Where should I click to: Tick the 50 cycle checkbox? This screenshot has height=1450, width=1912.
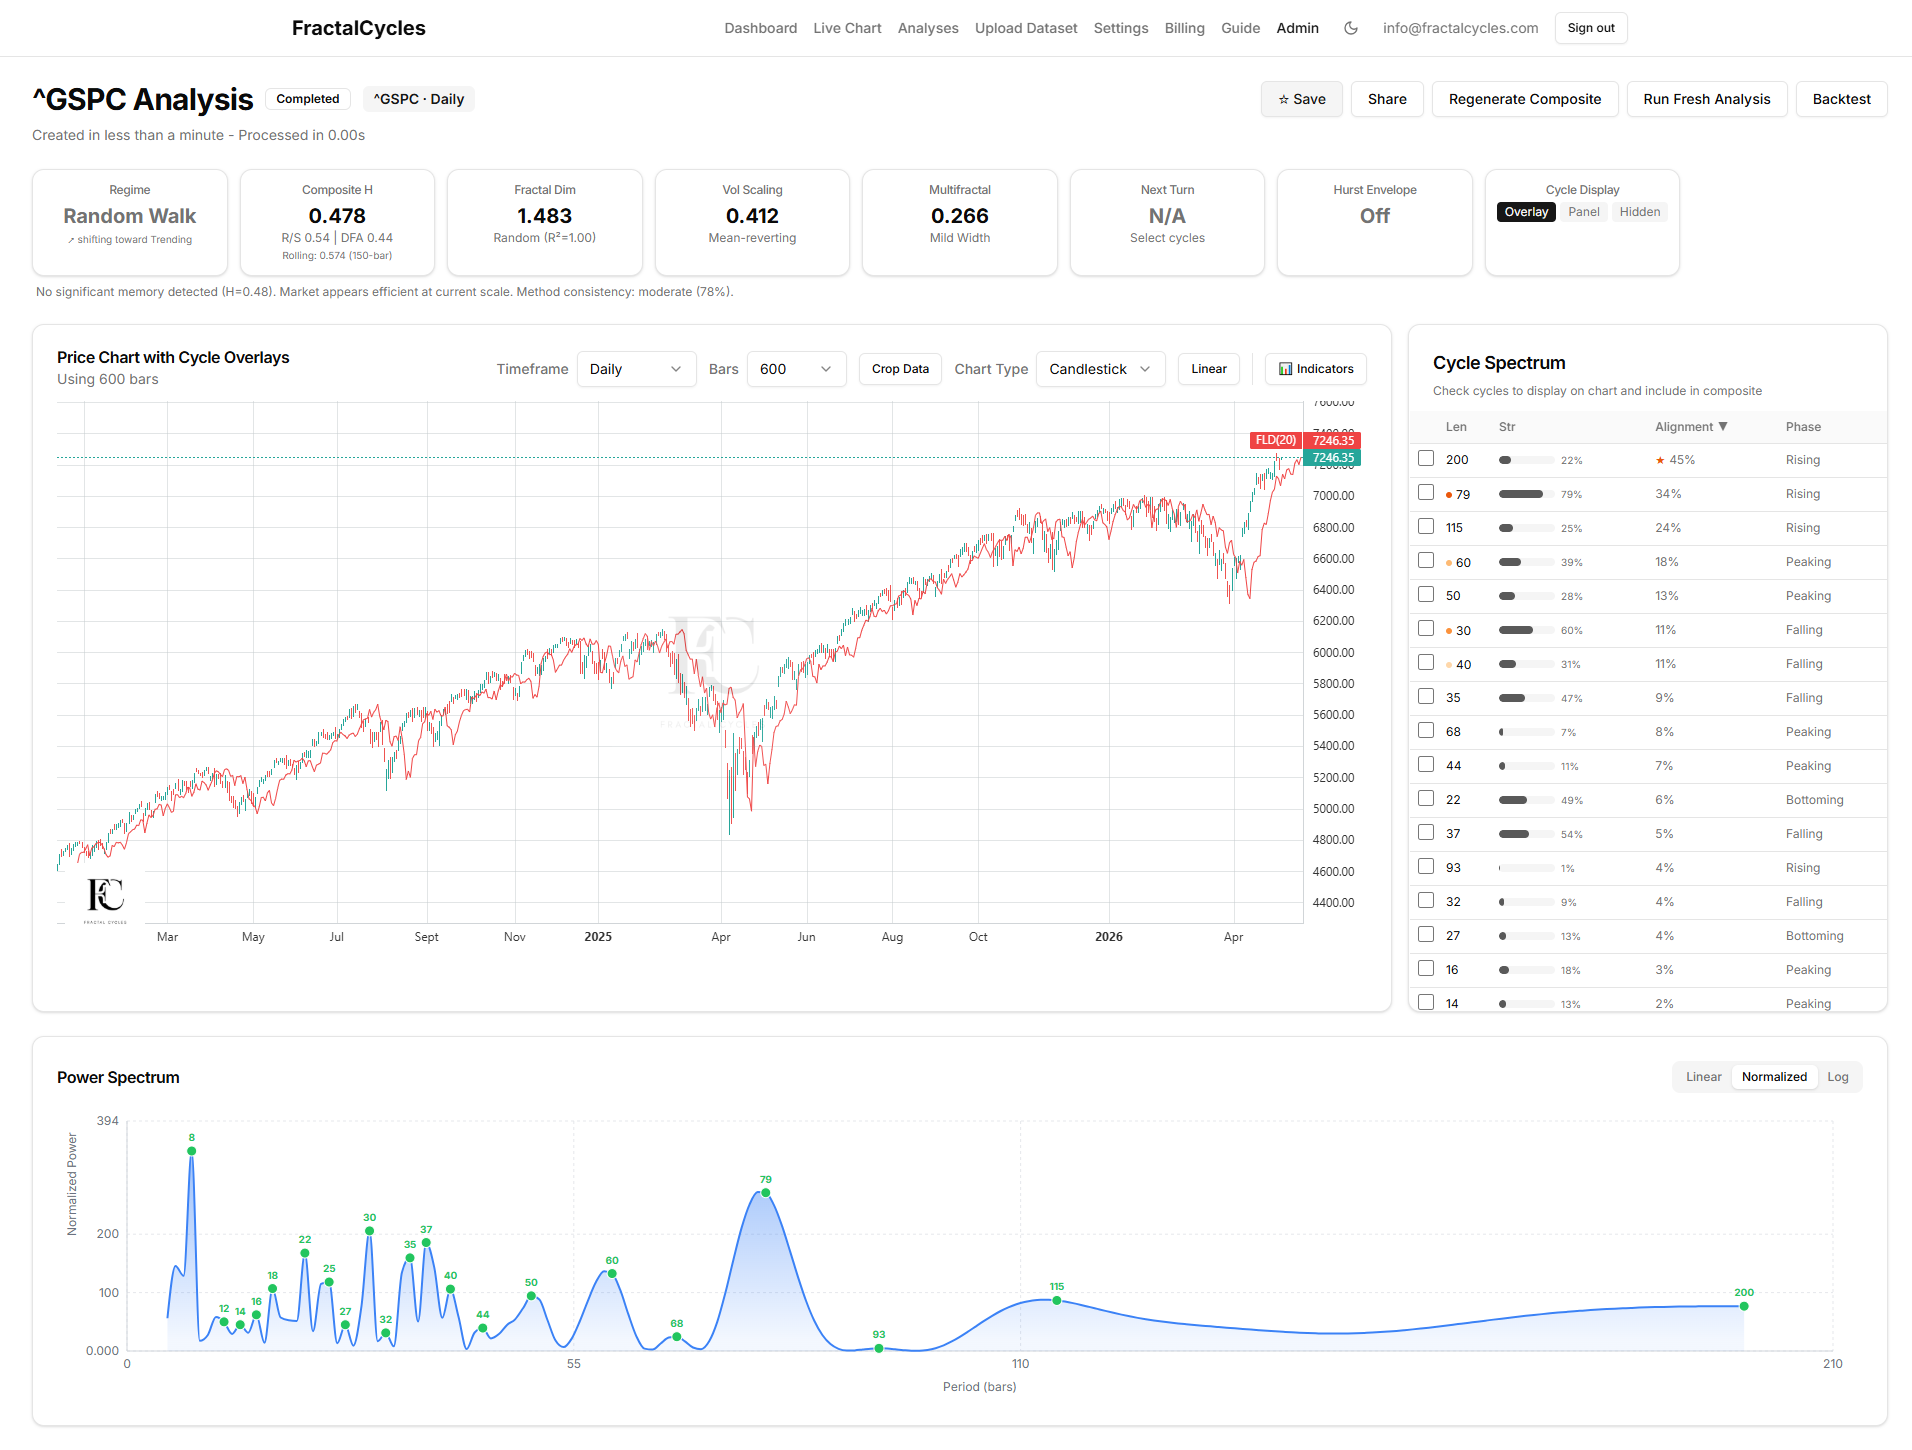pos(1426,595)
